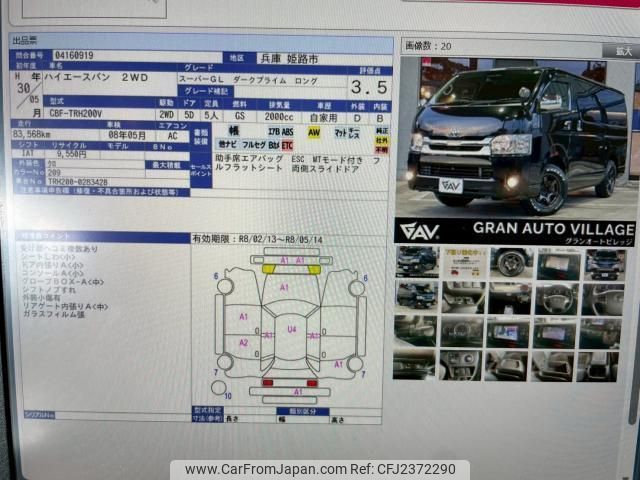
Task: Click the A2 damage mark on diagram
Action: point(243,343)
